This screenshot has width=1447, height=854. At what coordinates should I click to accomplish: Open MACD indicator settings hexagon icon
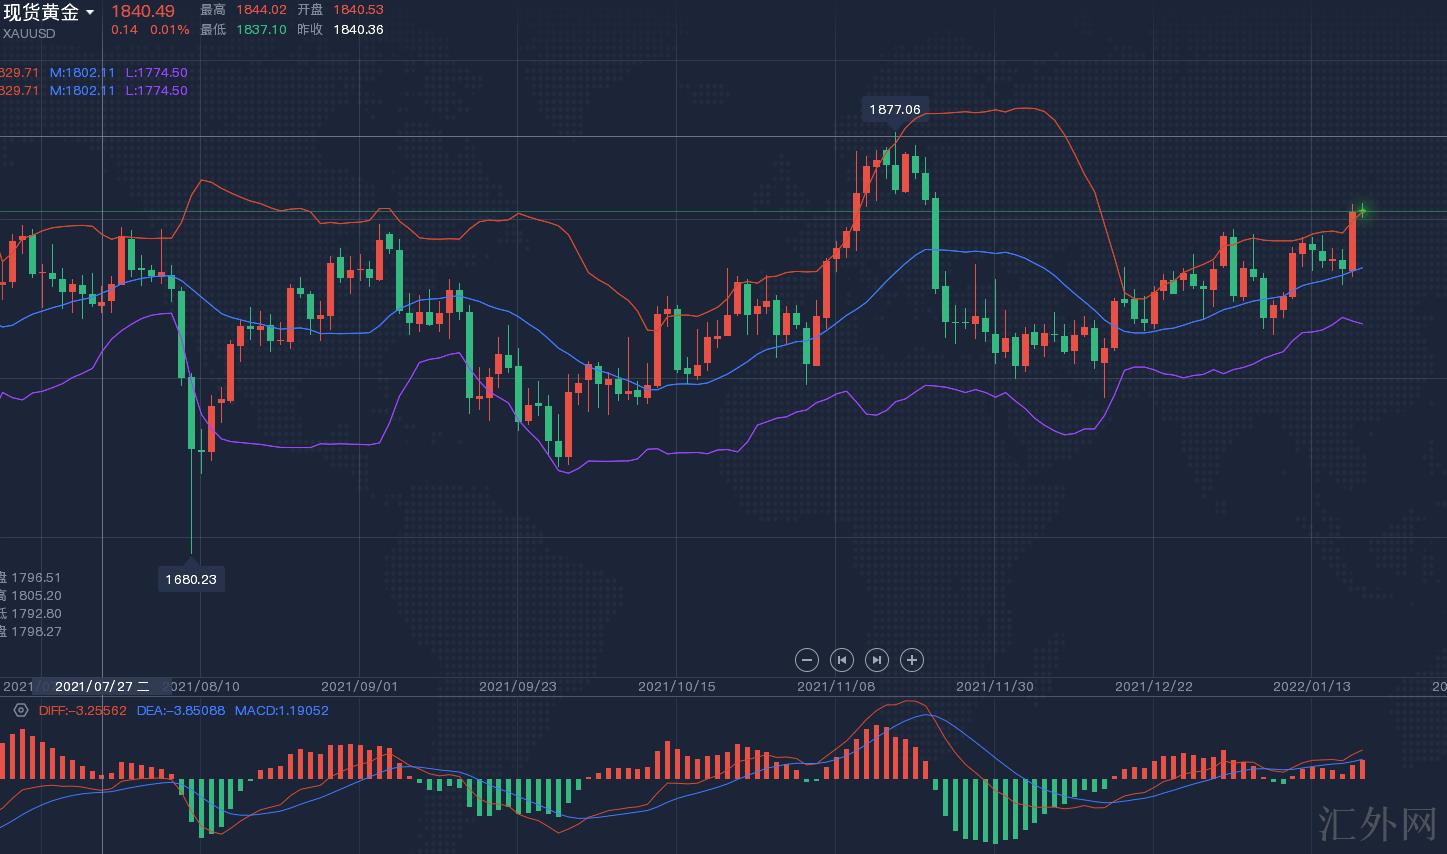point(21,710)
